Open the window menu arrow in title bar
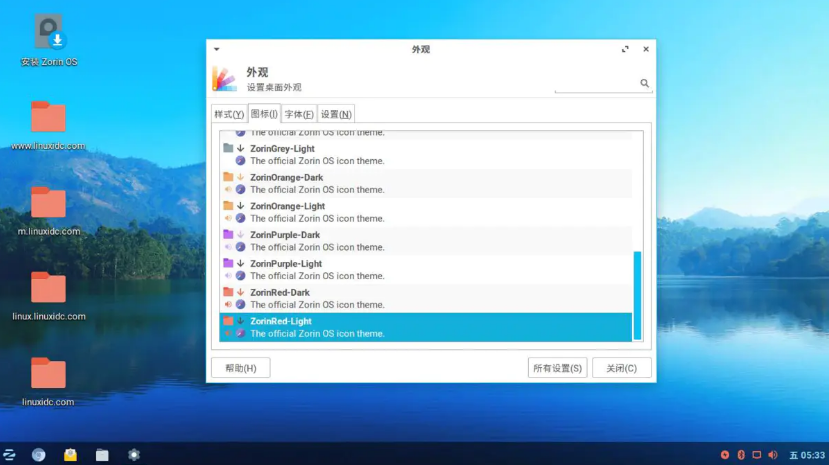 tap(217, 49)
